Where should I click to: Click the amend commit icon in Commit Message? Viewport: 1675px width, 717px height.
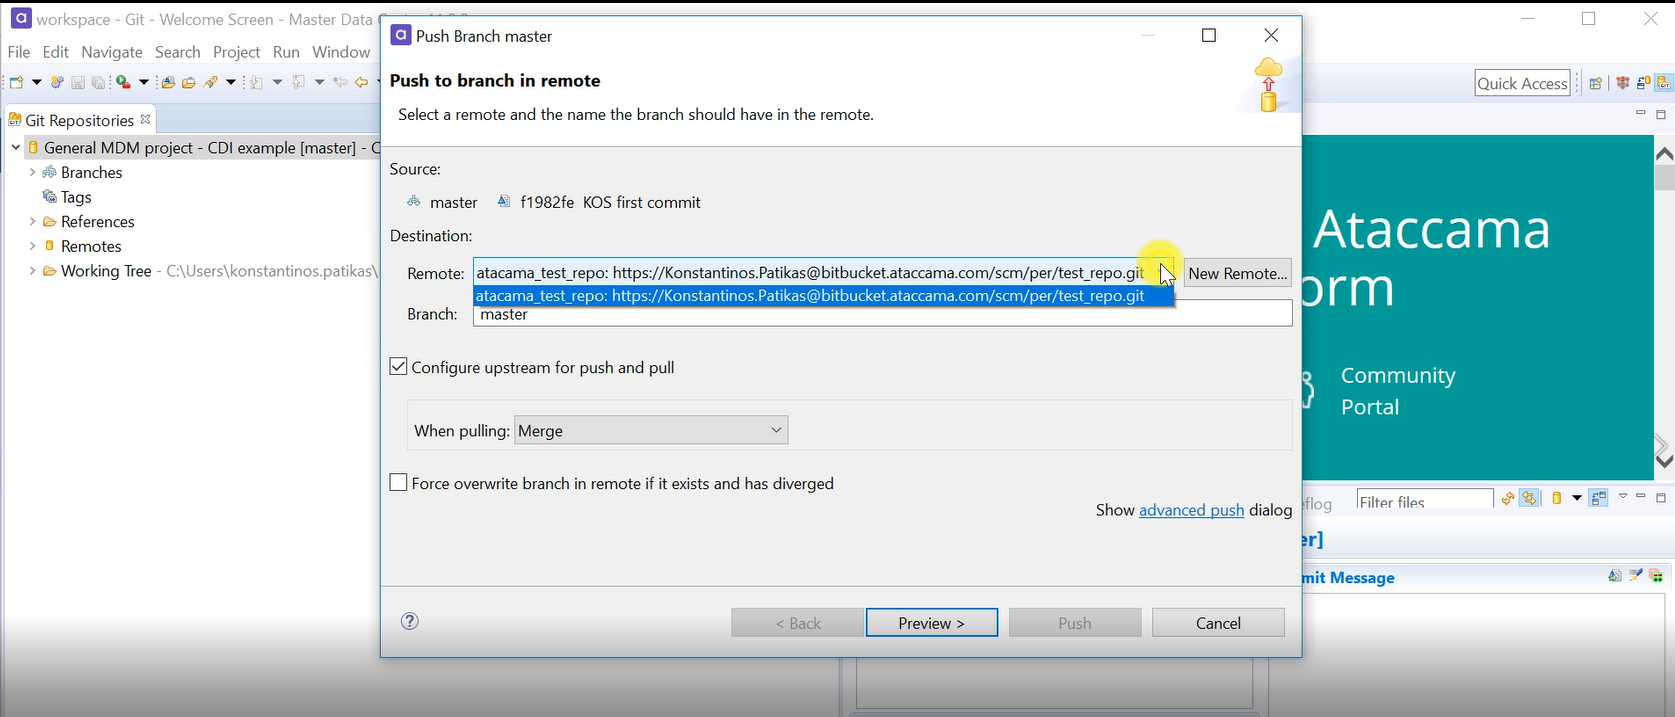[x=1614, y=576]
